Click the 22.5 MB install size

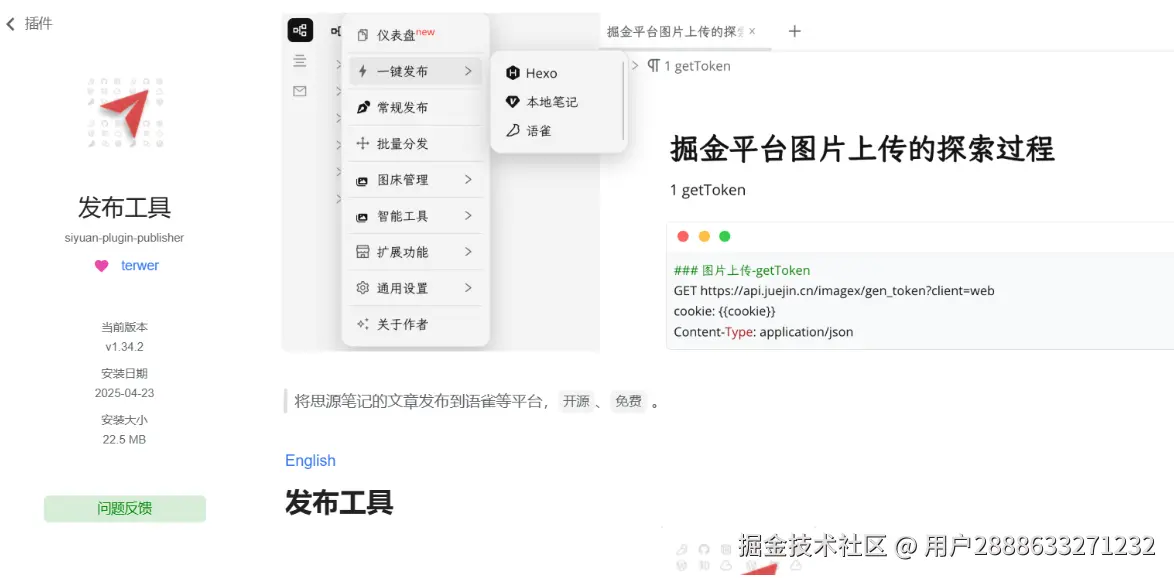[x=124, y=439]
